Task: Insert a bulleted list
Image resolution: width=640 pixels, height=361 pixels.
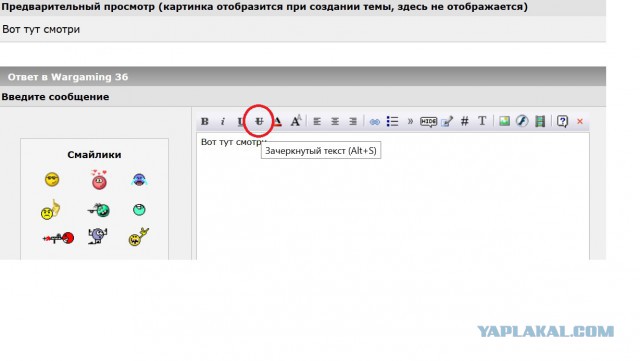Action: pyautogui.click(x=392, y=121)
